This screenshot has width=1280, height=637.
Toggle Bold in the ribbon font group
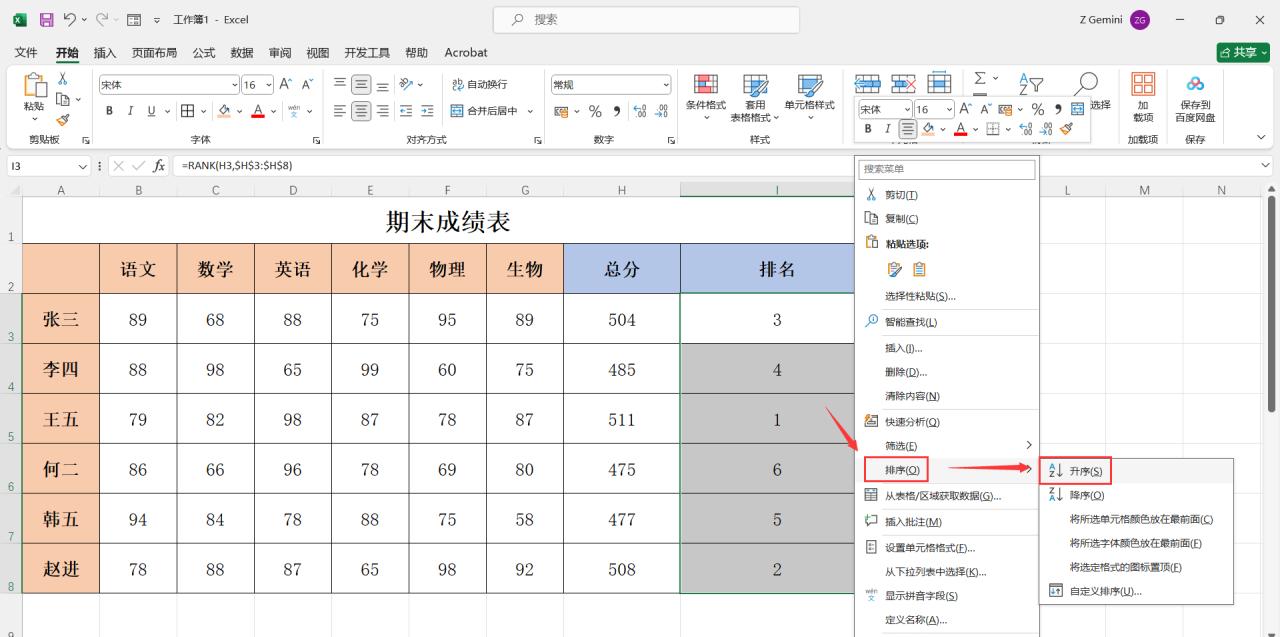pyautogui.click(x=109, y=111)
